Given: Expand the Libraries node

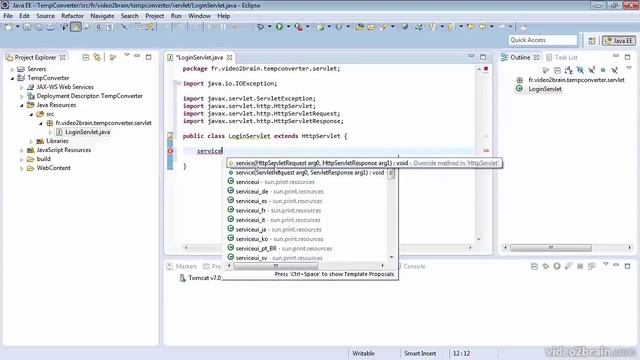Looking at the screenshot, I should coord(31,141).
